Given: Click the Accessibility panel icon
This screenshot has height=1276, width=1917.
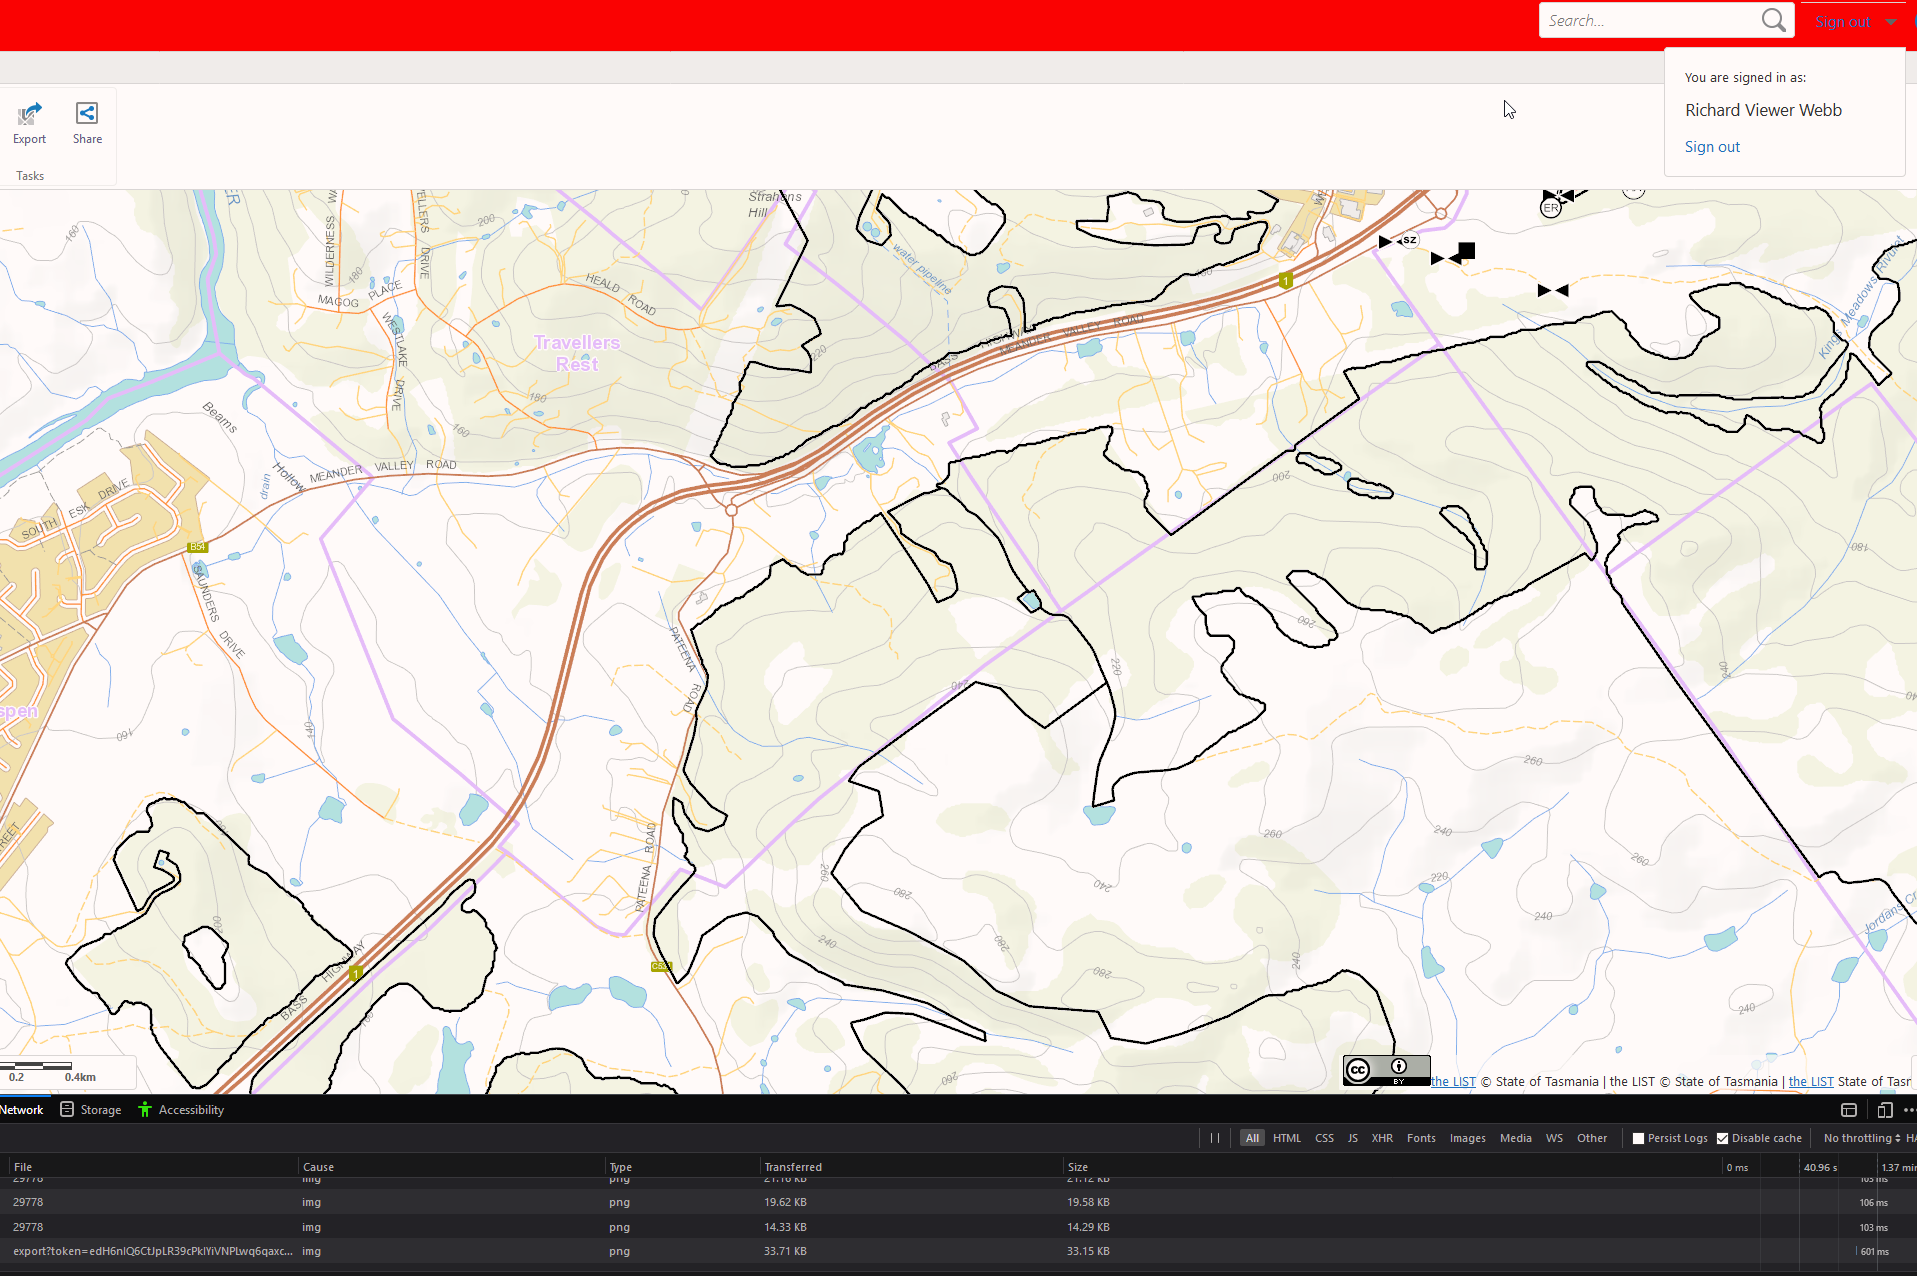Looking at the screenshot, I should [145, 1109].
